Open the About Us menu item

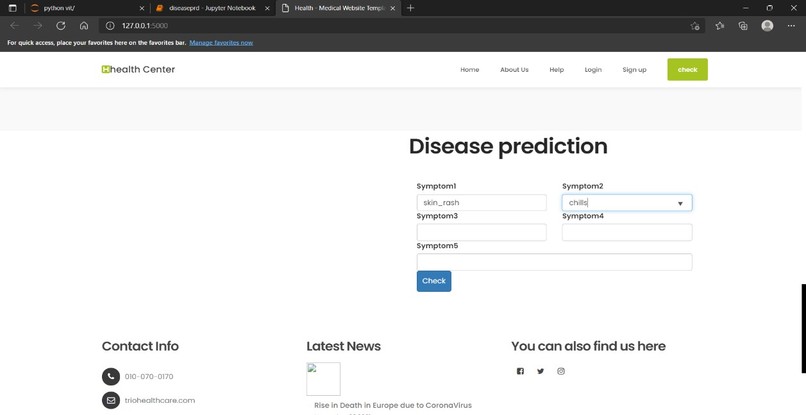514,69
